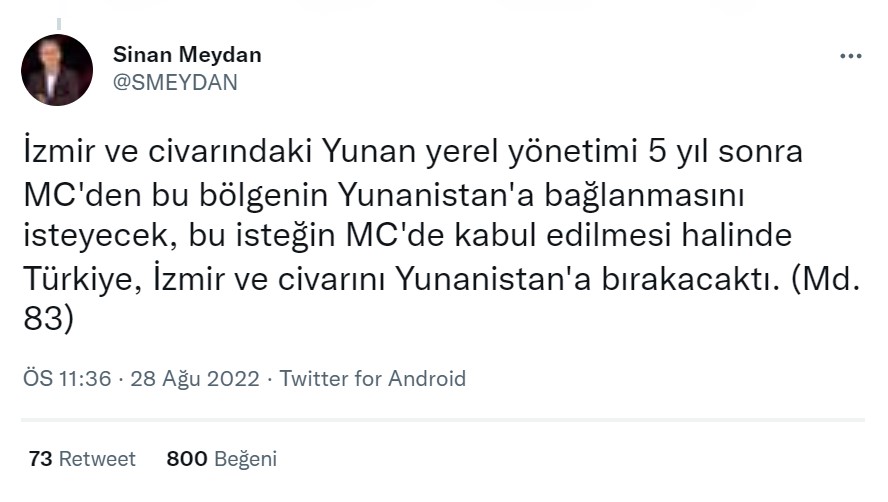Click the 800 likes count number
The image size is (888, 502).
[x=186, y=459]
